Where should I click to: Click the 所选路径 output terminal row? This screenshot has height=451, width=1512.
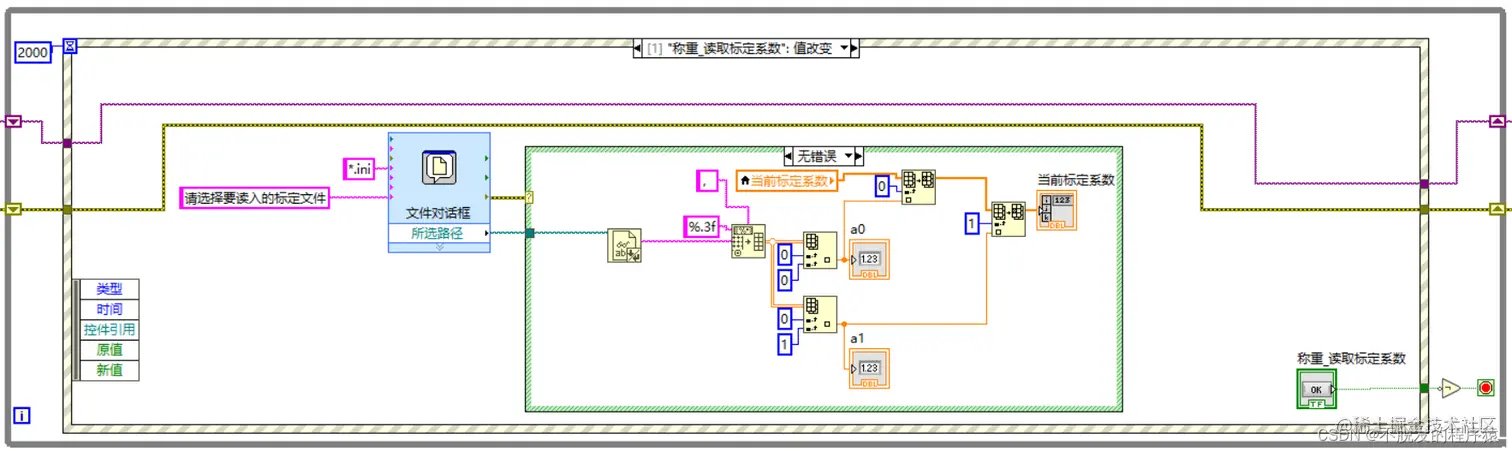tap(439, 233)
